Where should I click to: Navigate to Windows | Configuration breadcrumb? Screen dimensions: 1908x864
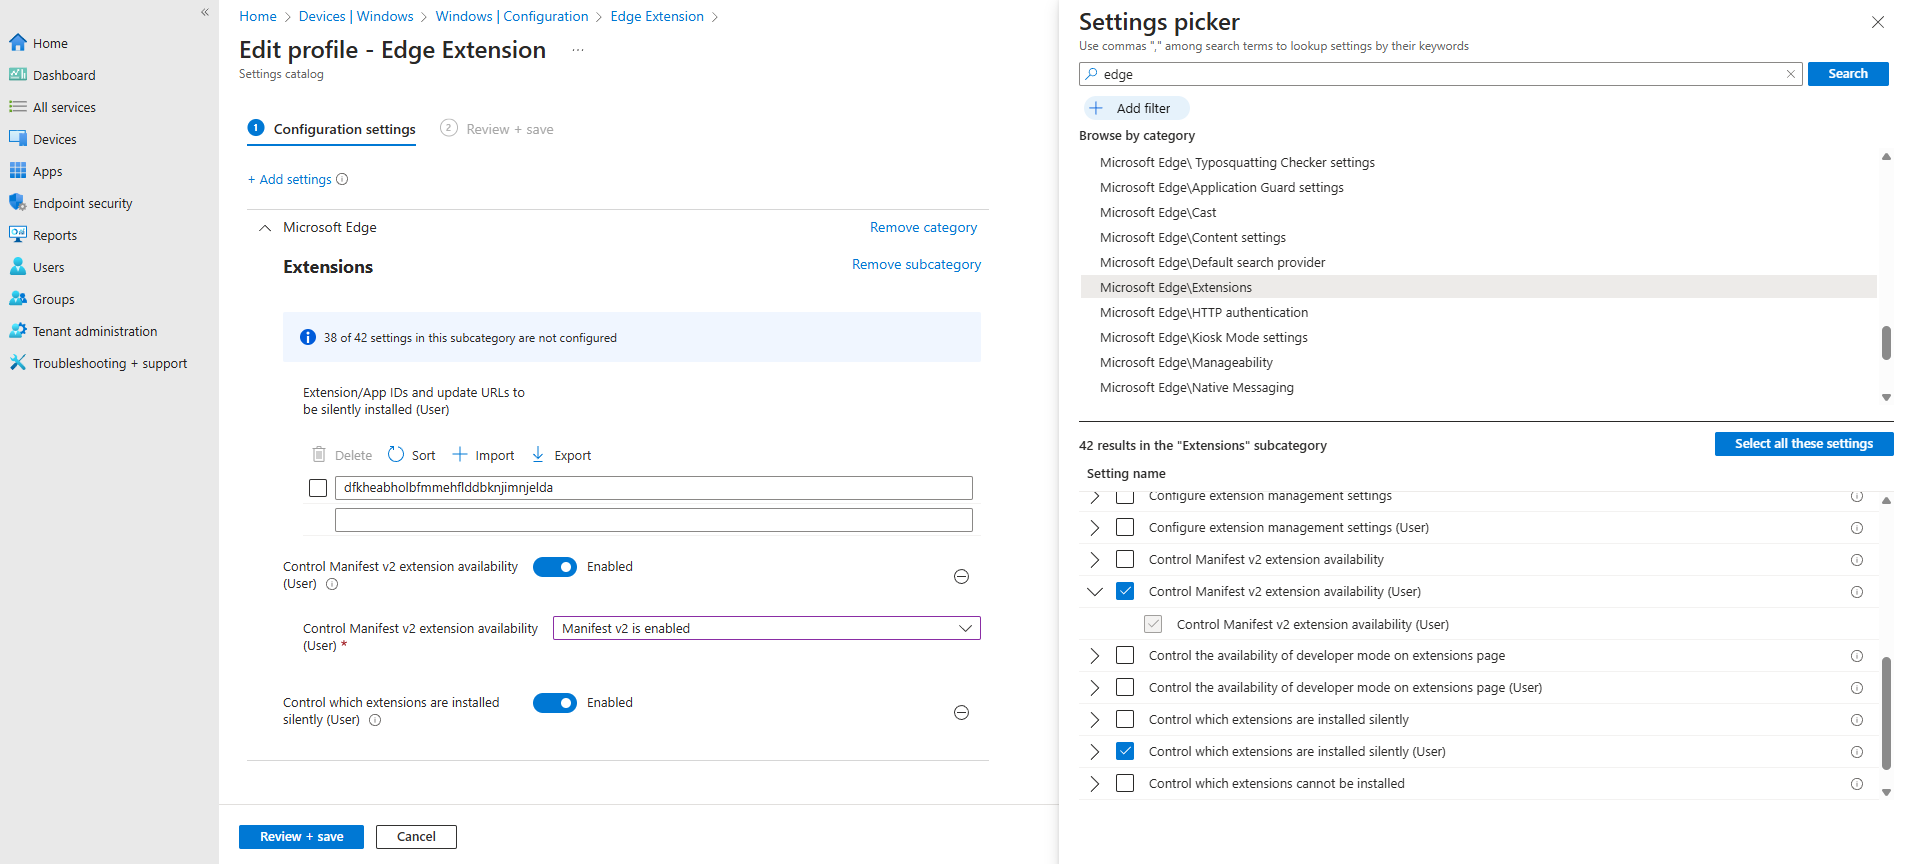coord(512,16)
